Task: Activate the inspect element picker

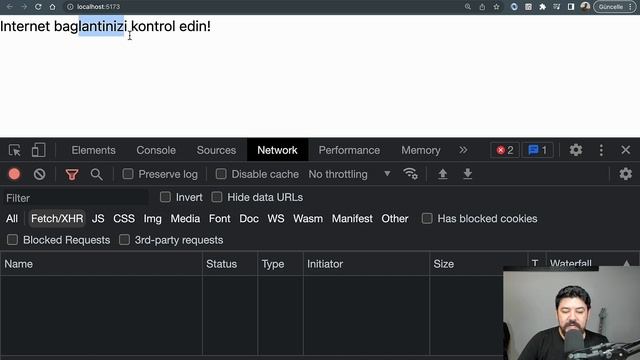Action: tap(15, 150)
